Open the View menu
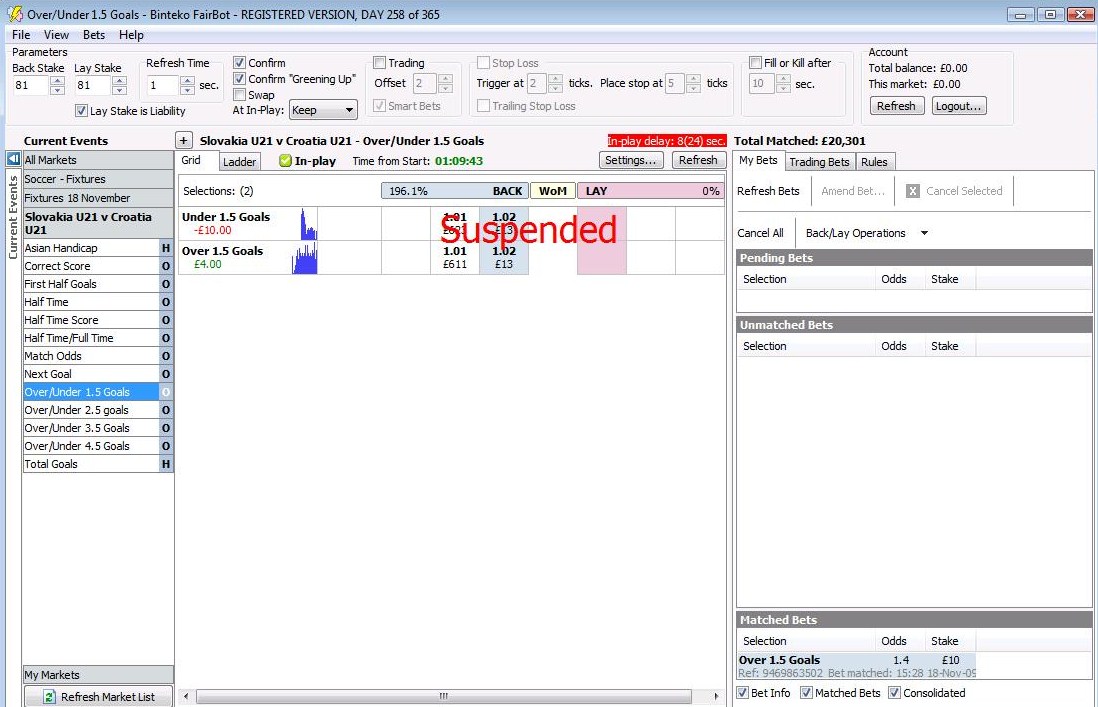1098x707 pixels. point(56,35)
